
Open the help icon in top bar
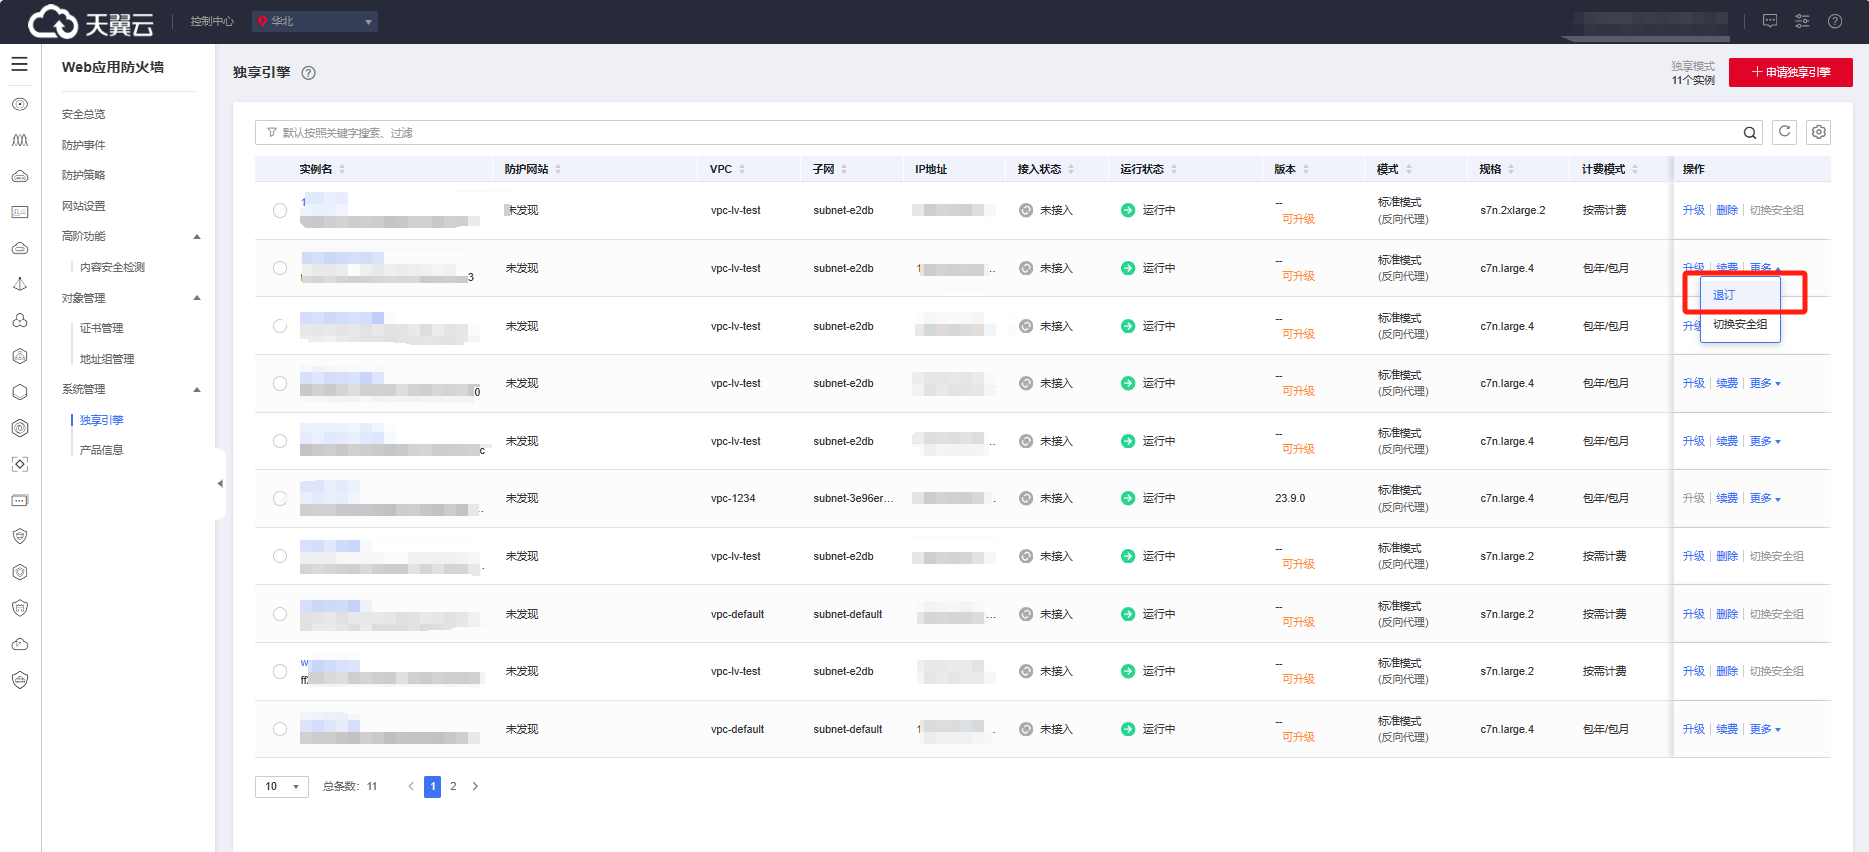coord(1835,21)
